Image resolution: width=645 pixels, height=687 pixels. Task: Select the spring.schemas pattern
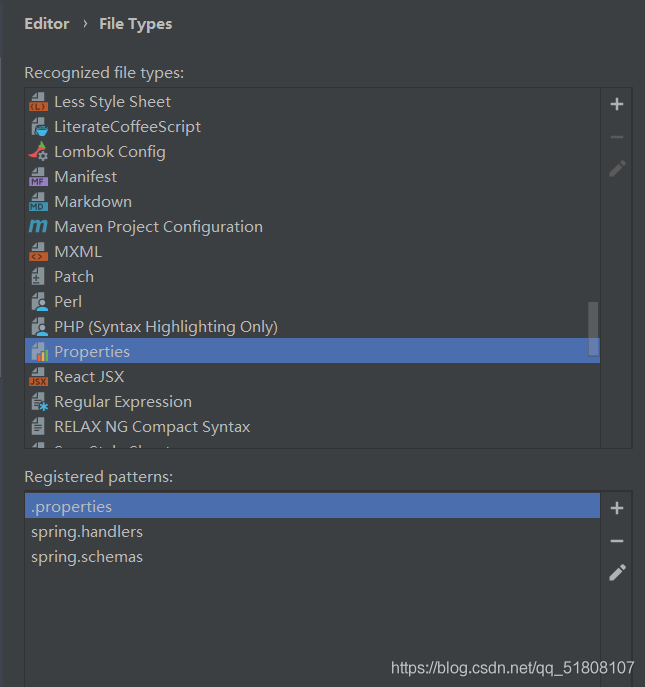click(87, 557)
